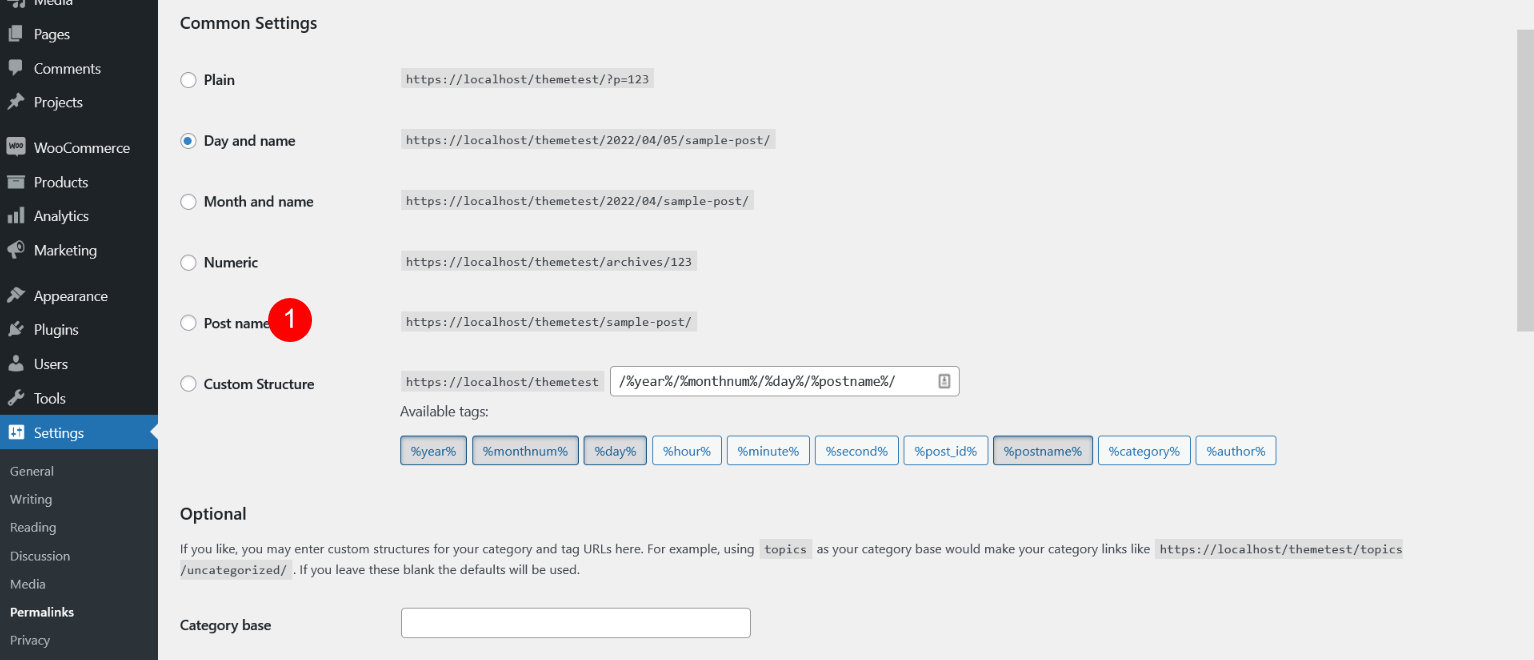Click the WooCommerce logo icon
This screenshot has width=1534, height=660.
pos(15,147)
